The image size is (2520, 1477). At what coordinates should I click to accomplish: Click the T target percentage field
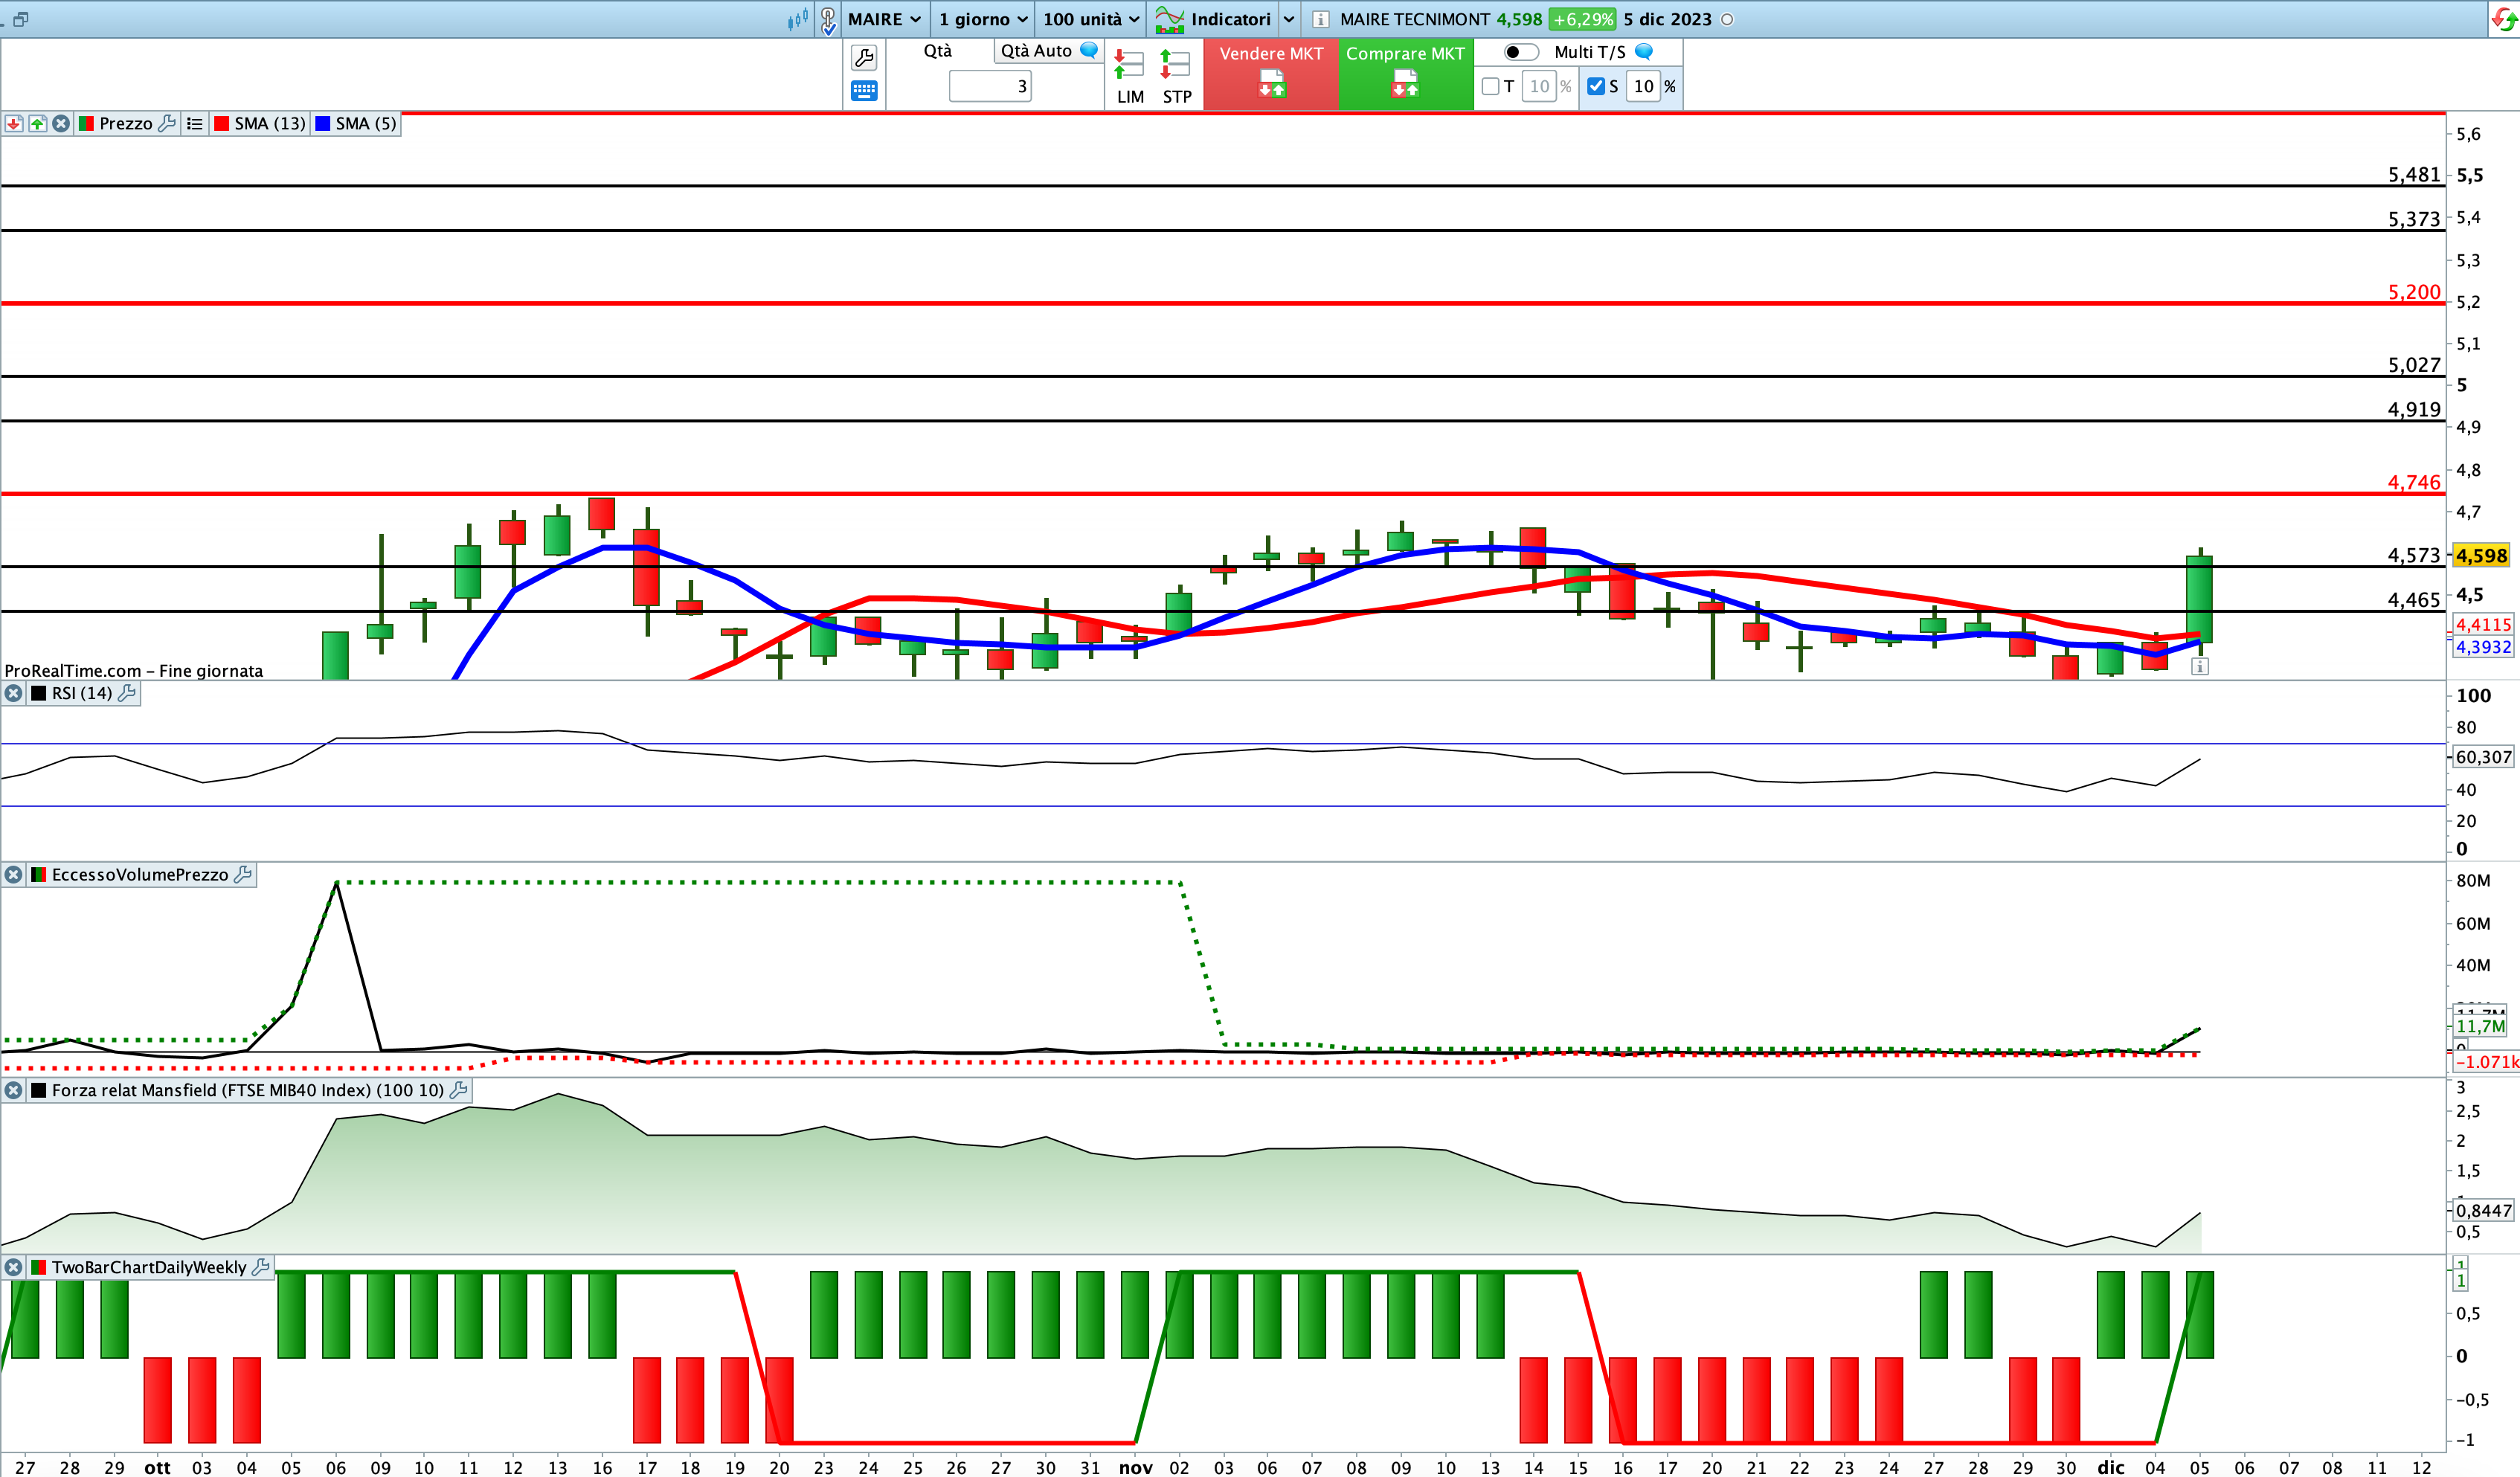pyautogui.click(x=1540, y=86)
